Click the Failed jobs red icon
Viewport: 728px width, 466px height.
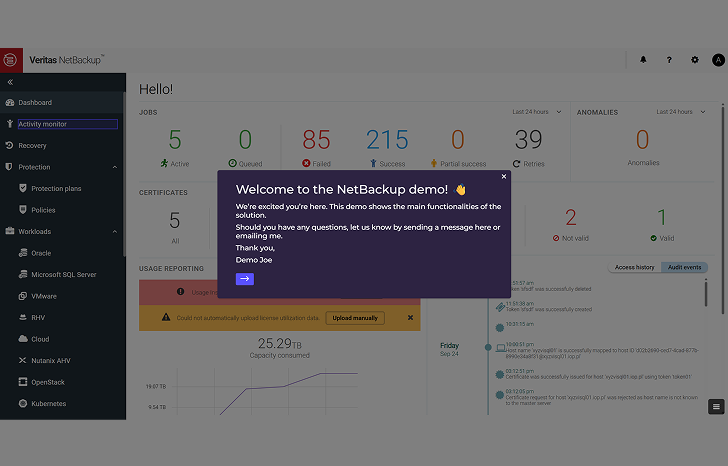pos(306,163)
